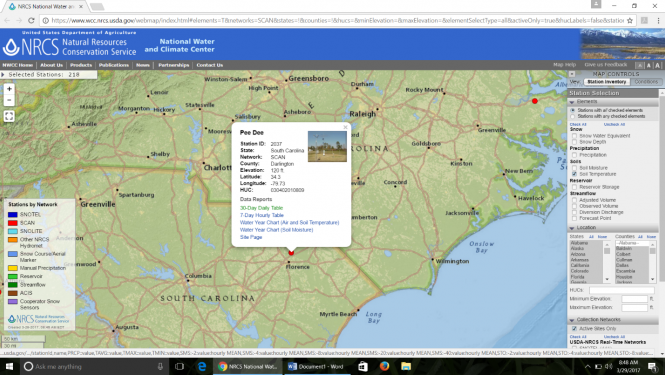Go back in browser history

tap(7, 20)
